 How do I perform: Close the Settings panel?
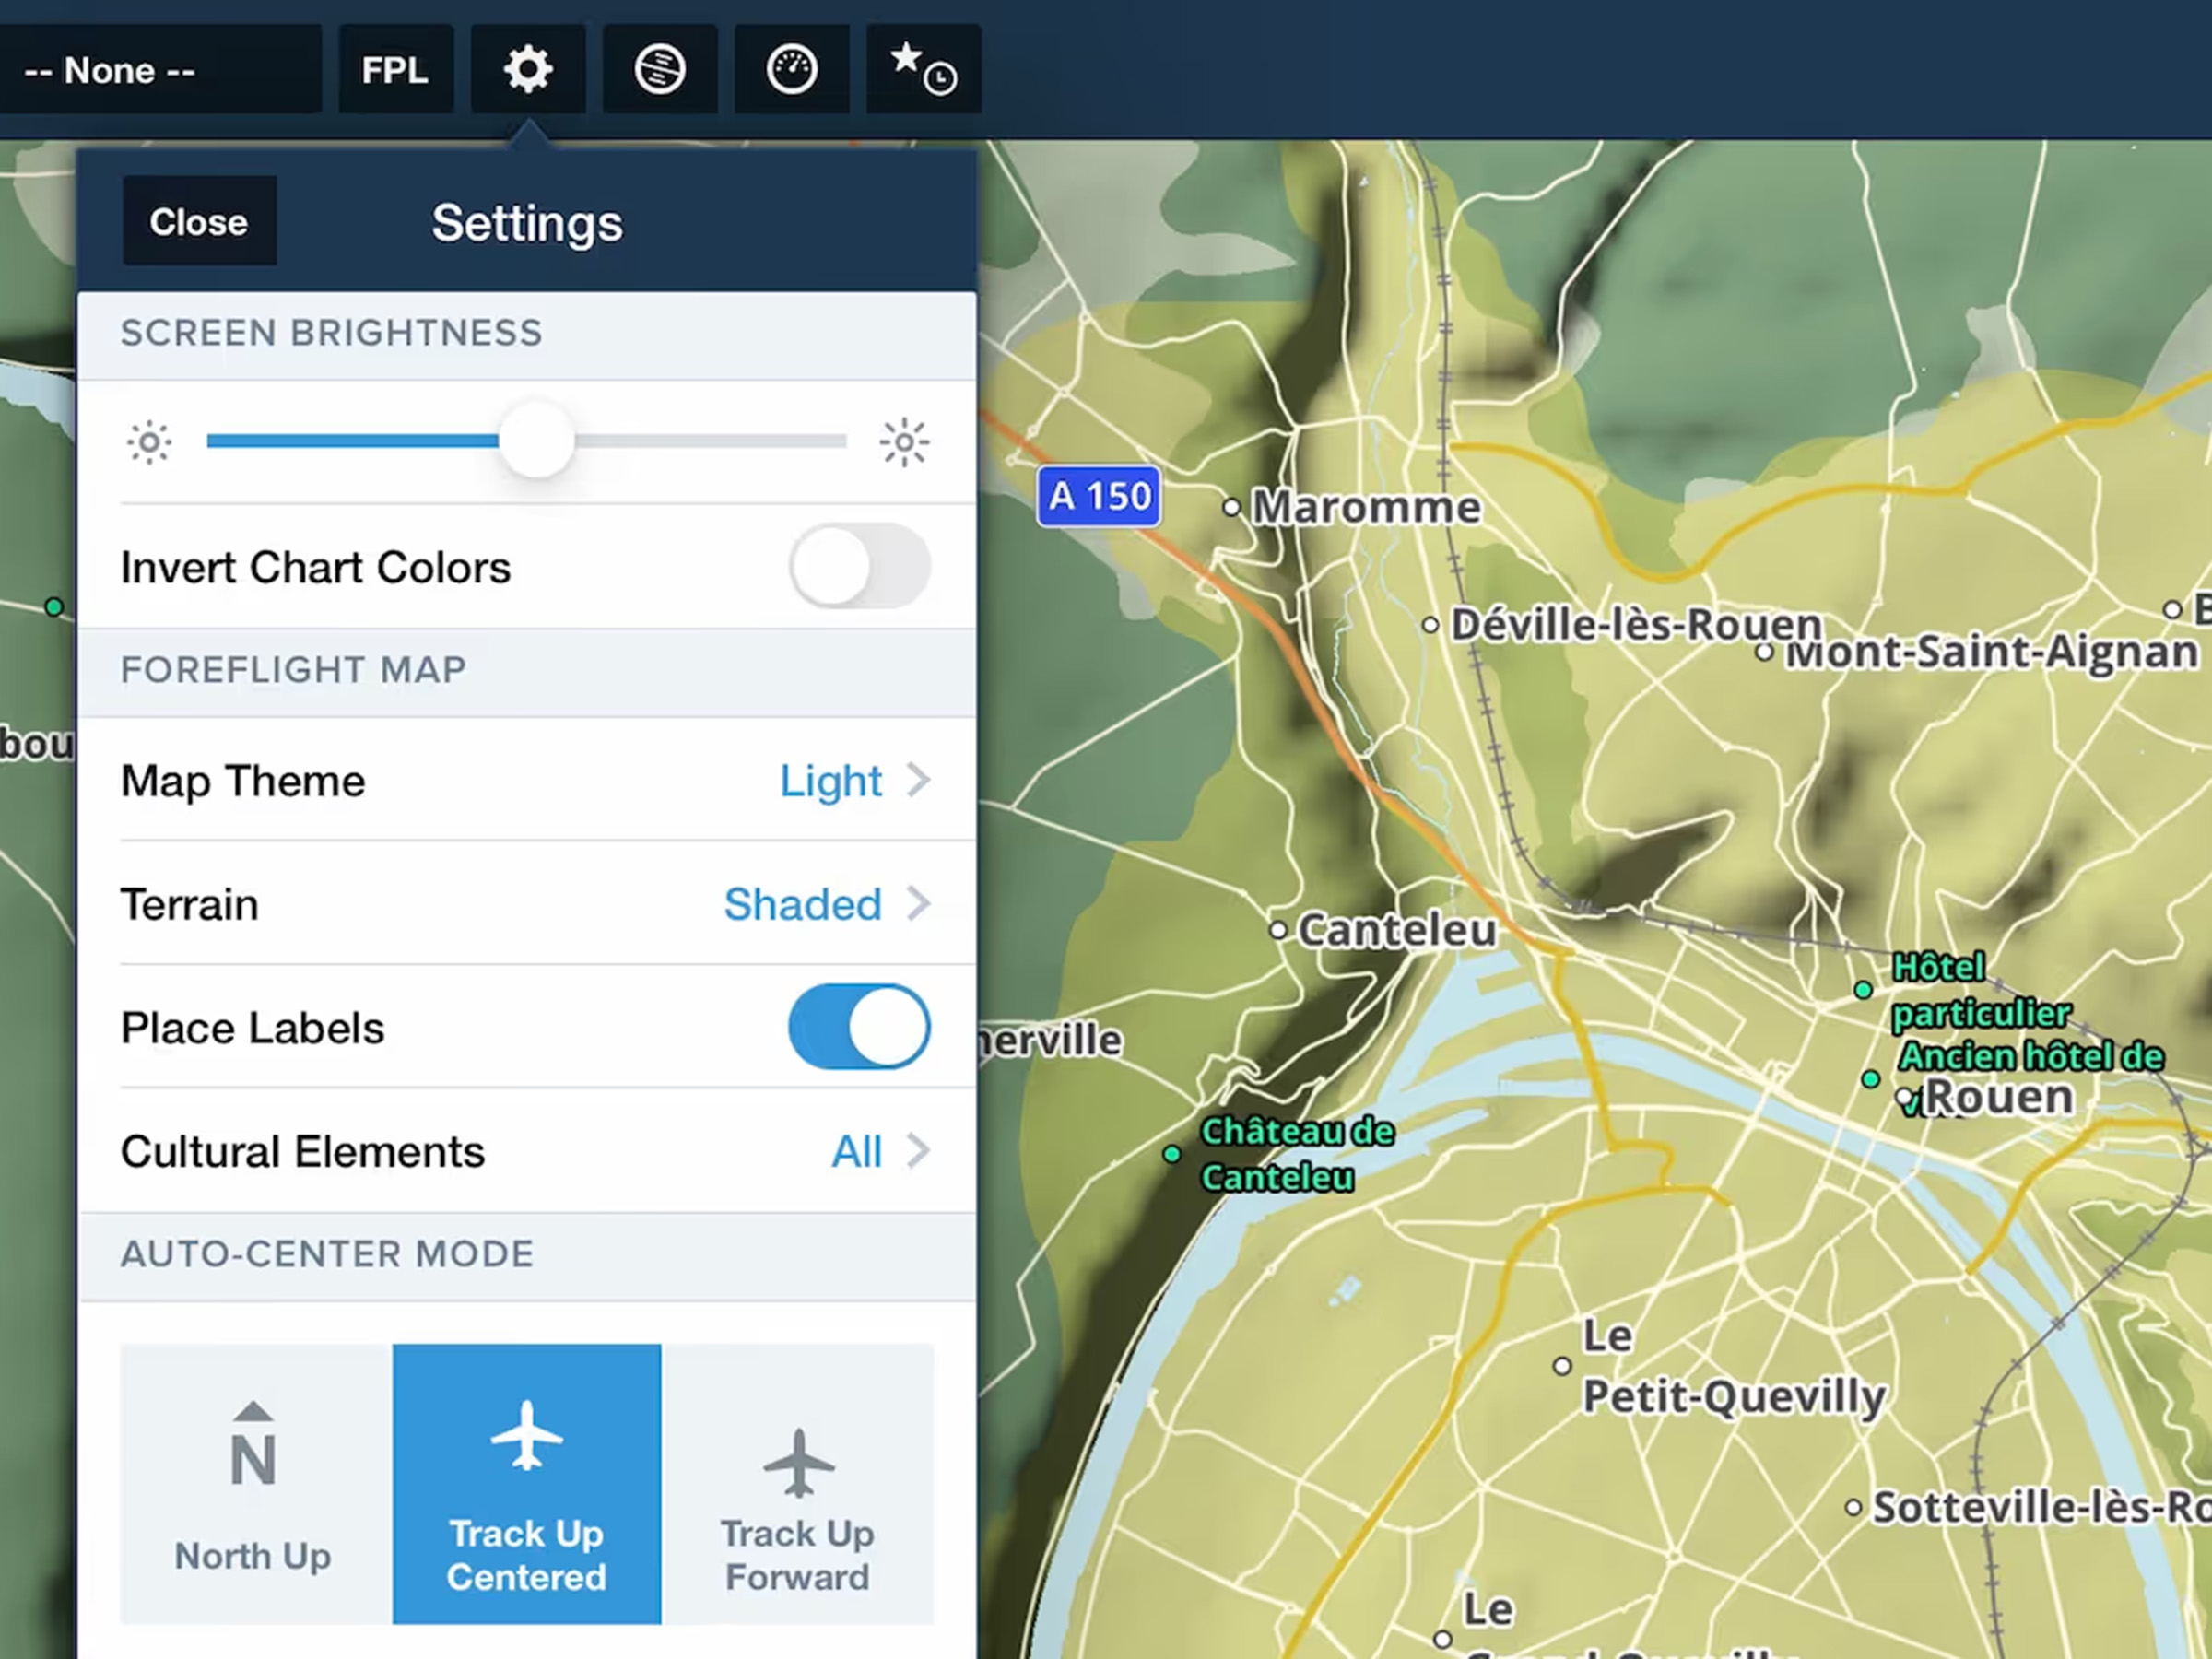click(199, 222)
